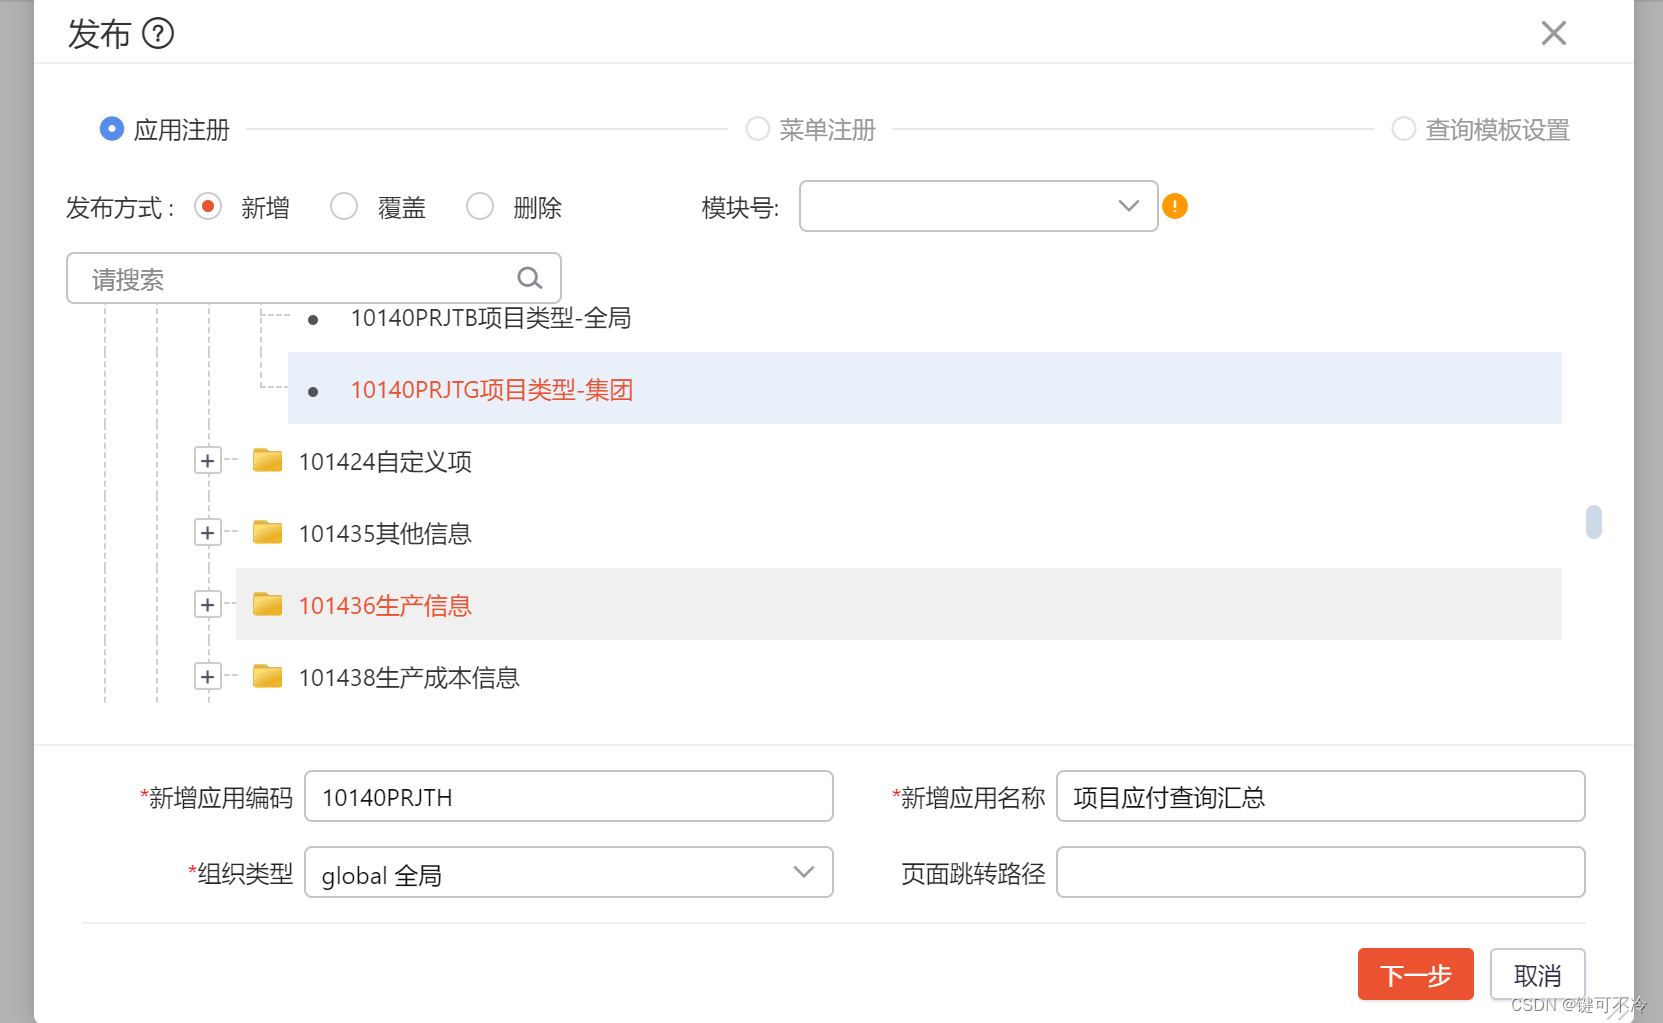Click the folder icon of 101435其他信息
Image resolution: width=1663 pixels, height=1023 pixels.
(x=266, y=532)
